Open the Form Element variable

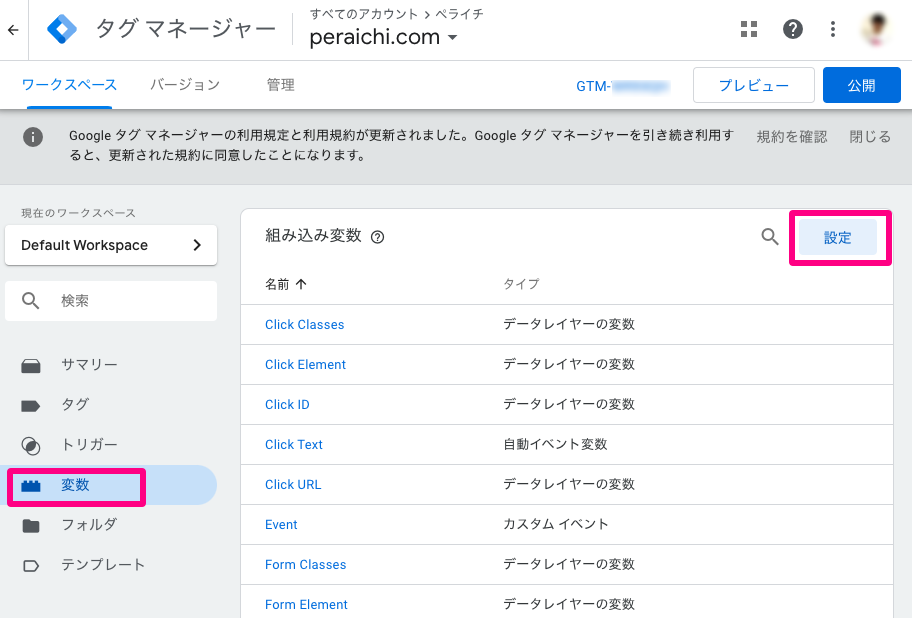306,605
